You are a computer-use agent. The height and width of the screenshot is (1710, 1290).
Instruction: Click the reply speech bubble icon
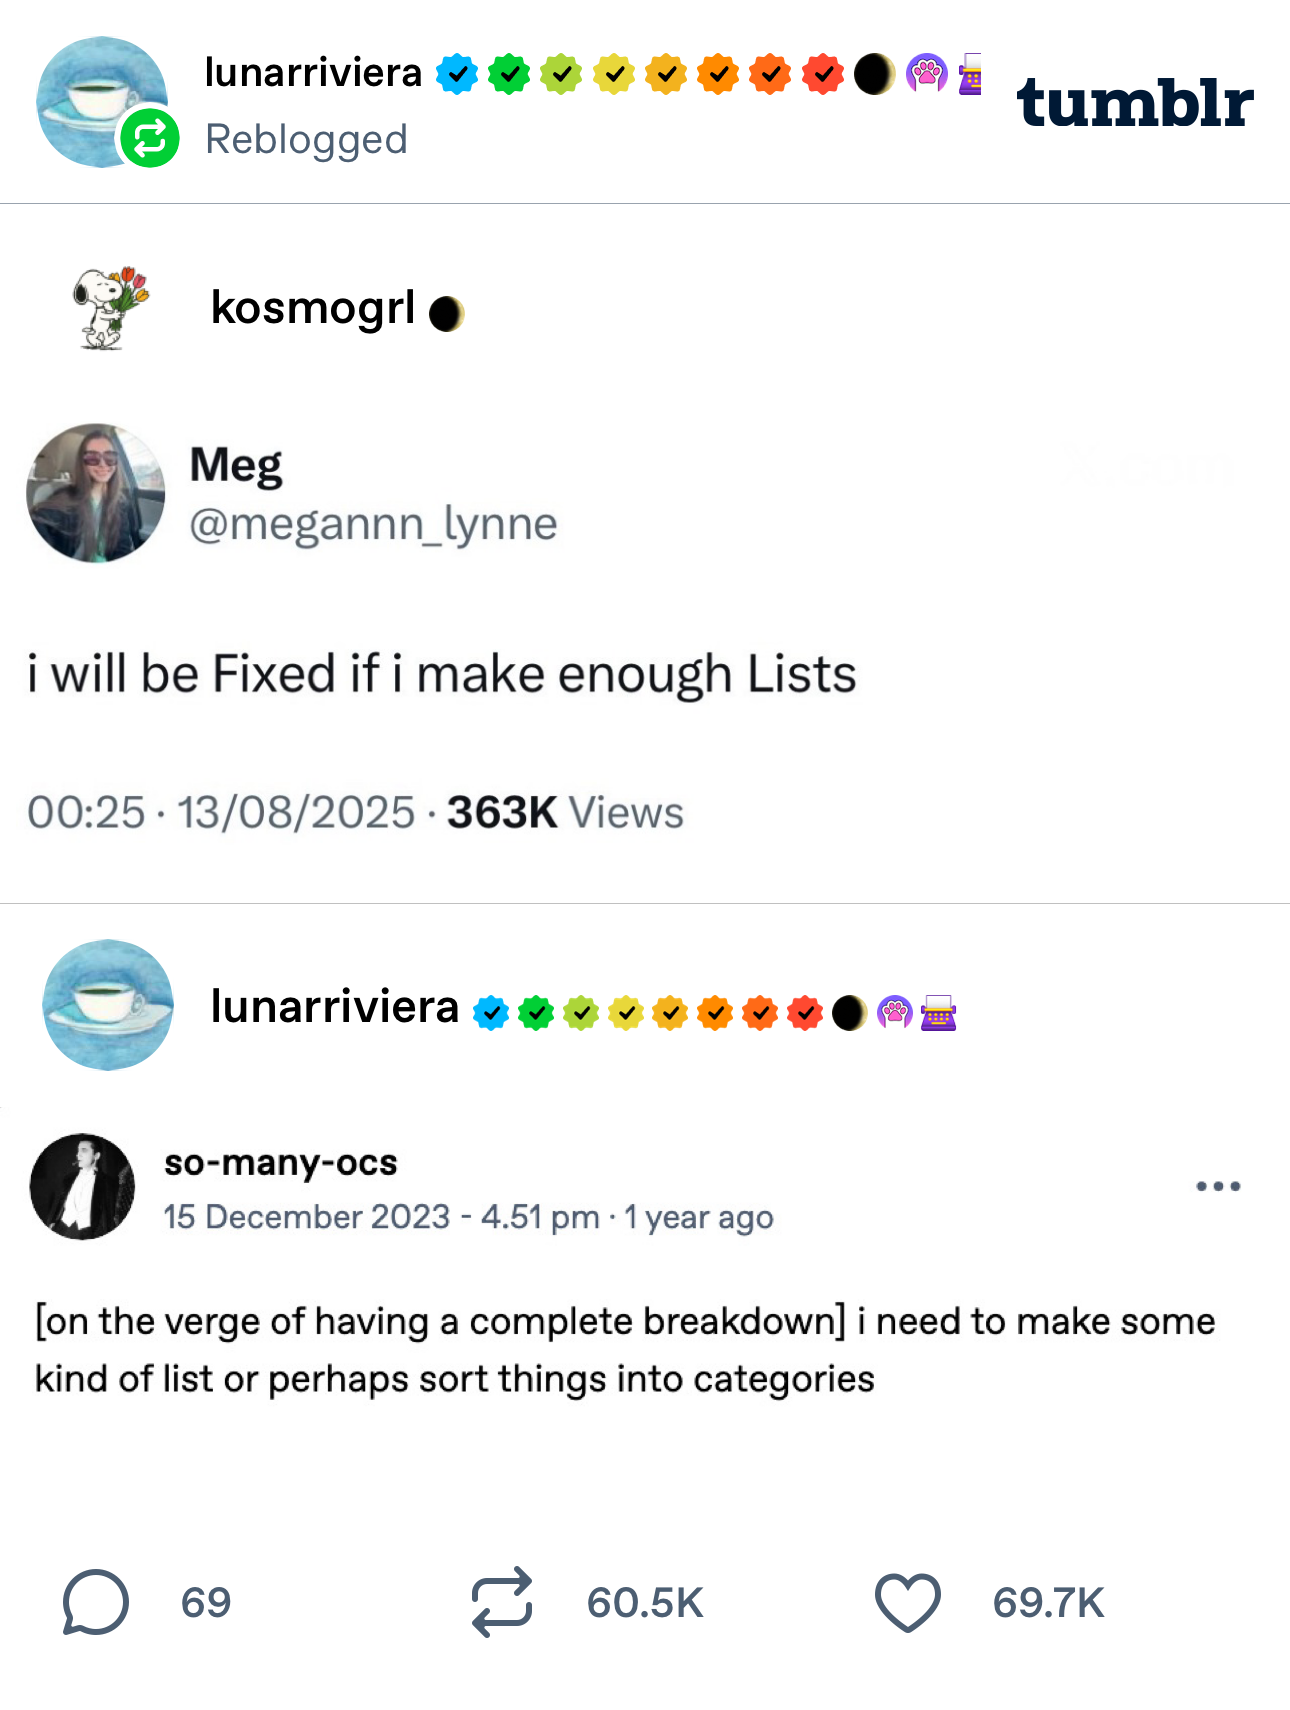tap(96, 1602)
